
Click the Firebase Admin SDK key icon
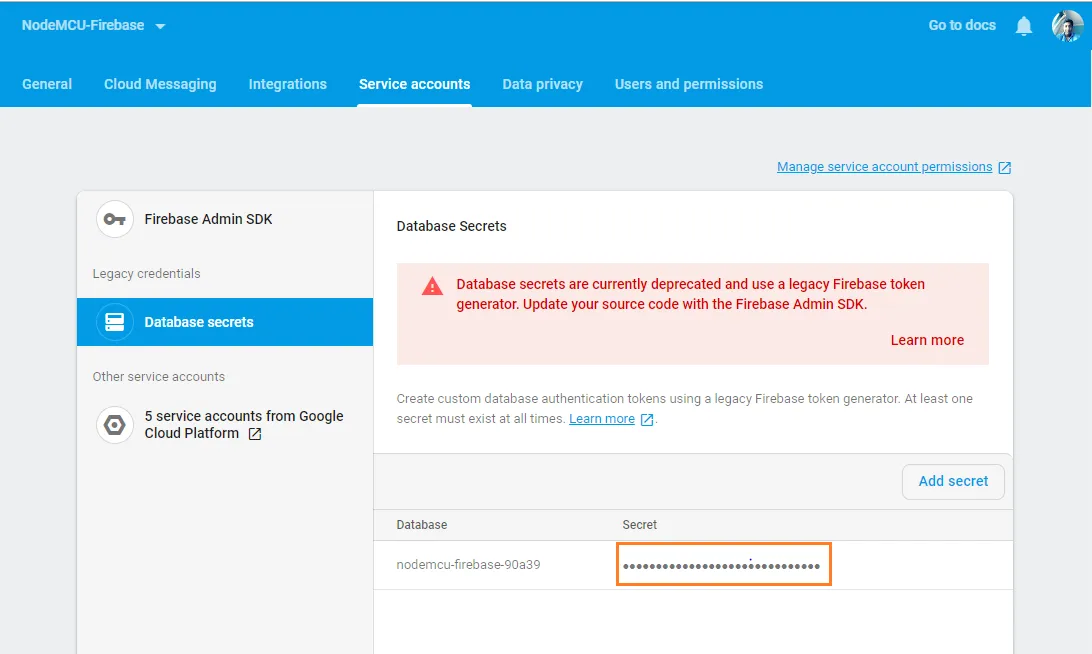(x=114, y=219)
